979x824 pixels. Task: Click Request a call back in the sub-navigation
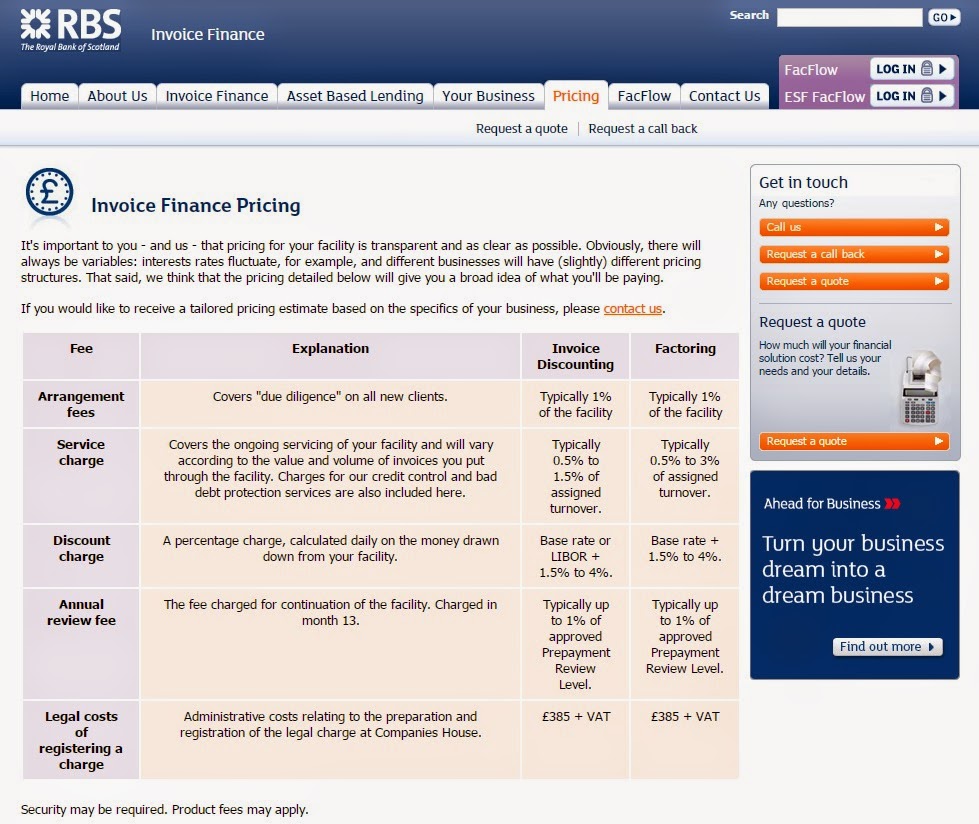point(642,129)
